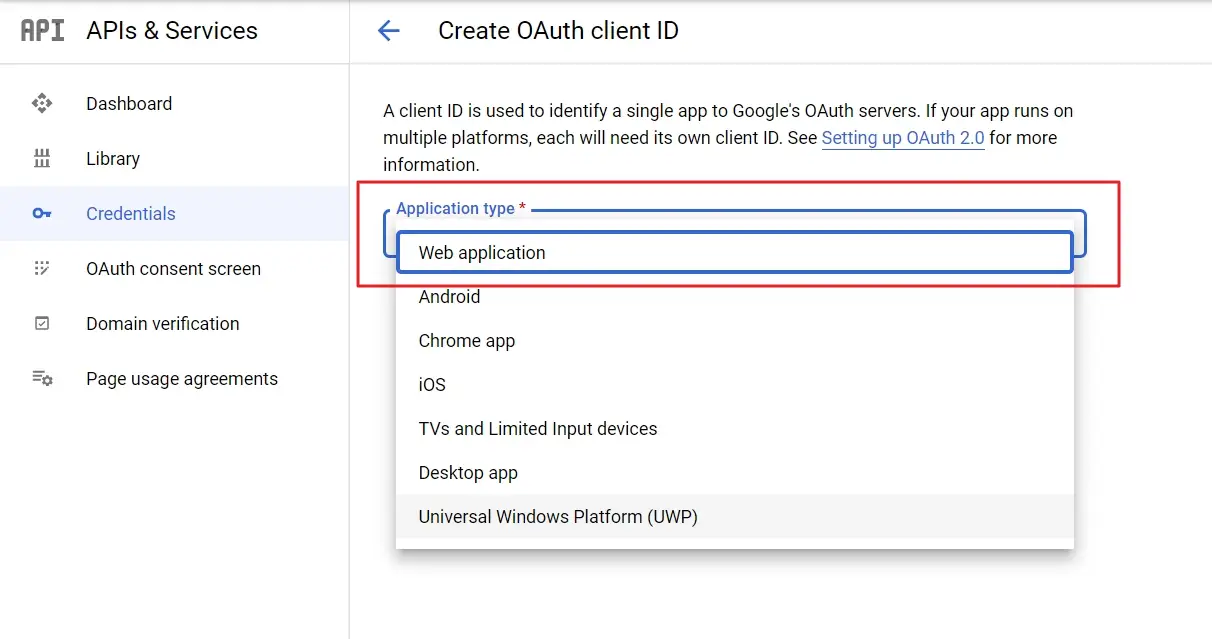The image size is (1212, 639).
Task: Navigate to the Dashboard menu entry
Action: pos(129,103)
